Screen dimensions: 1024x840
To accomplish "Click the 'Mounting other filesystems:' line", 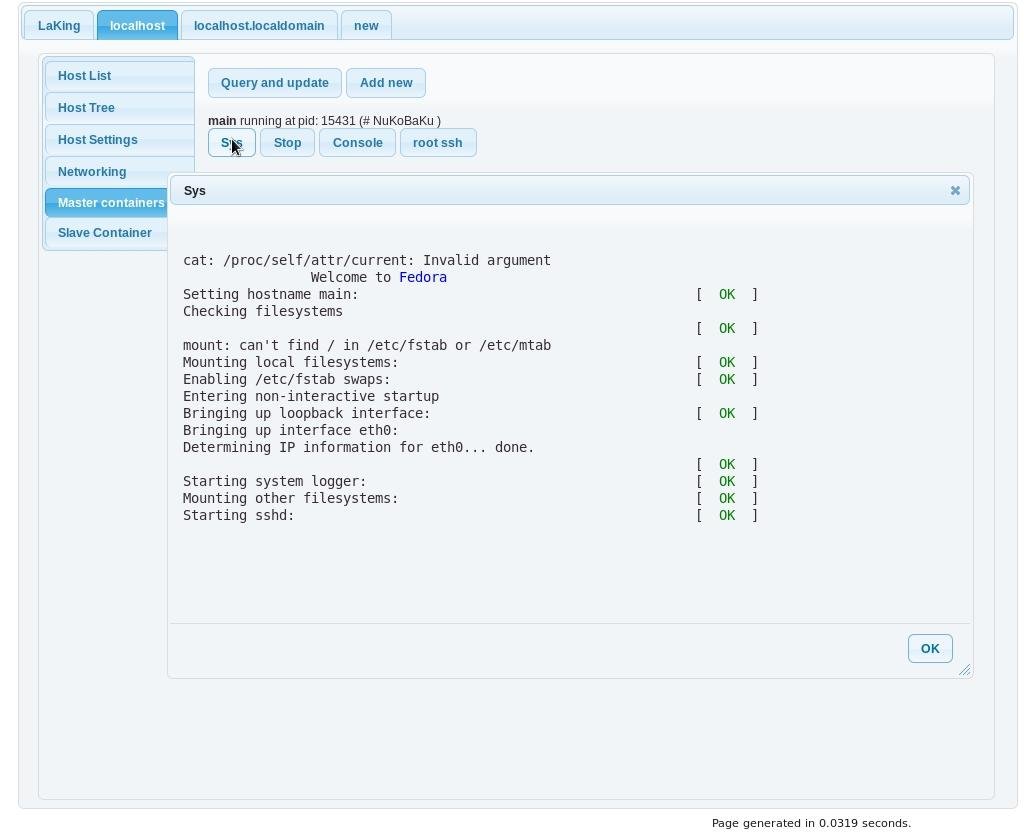I will pos(291,498).
